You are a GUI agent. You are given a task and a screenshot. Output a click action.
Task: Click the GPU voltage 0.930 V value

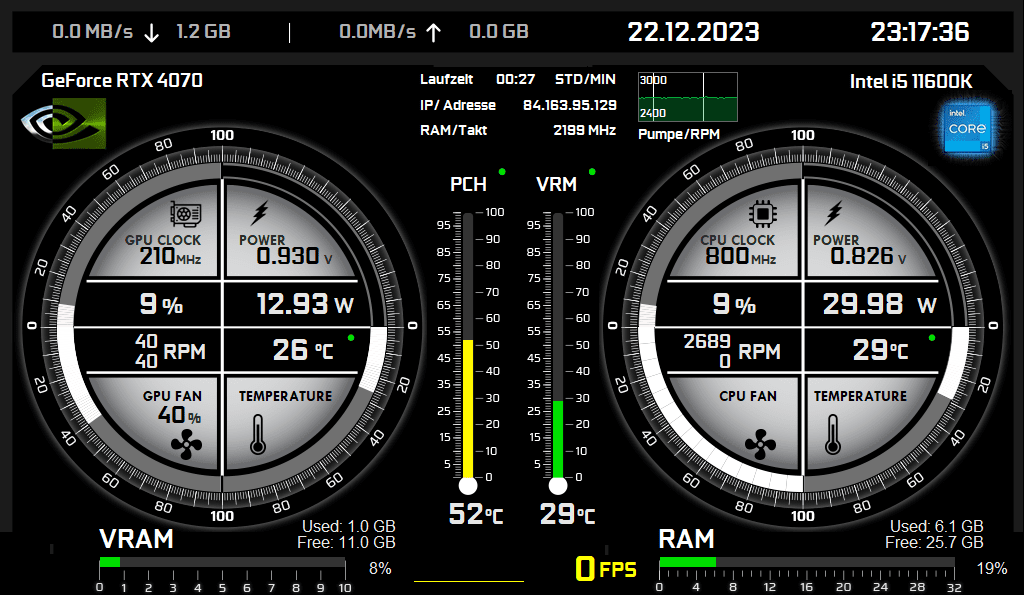pos(295,256)
